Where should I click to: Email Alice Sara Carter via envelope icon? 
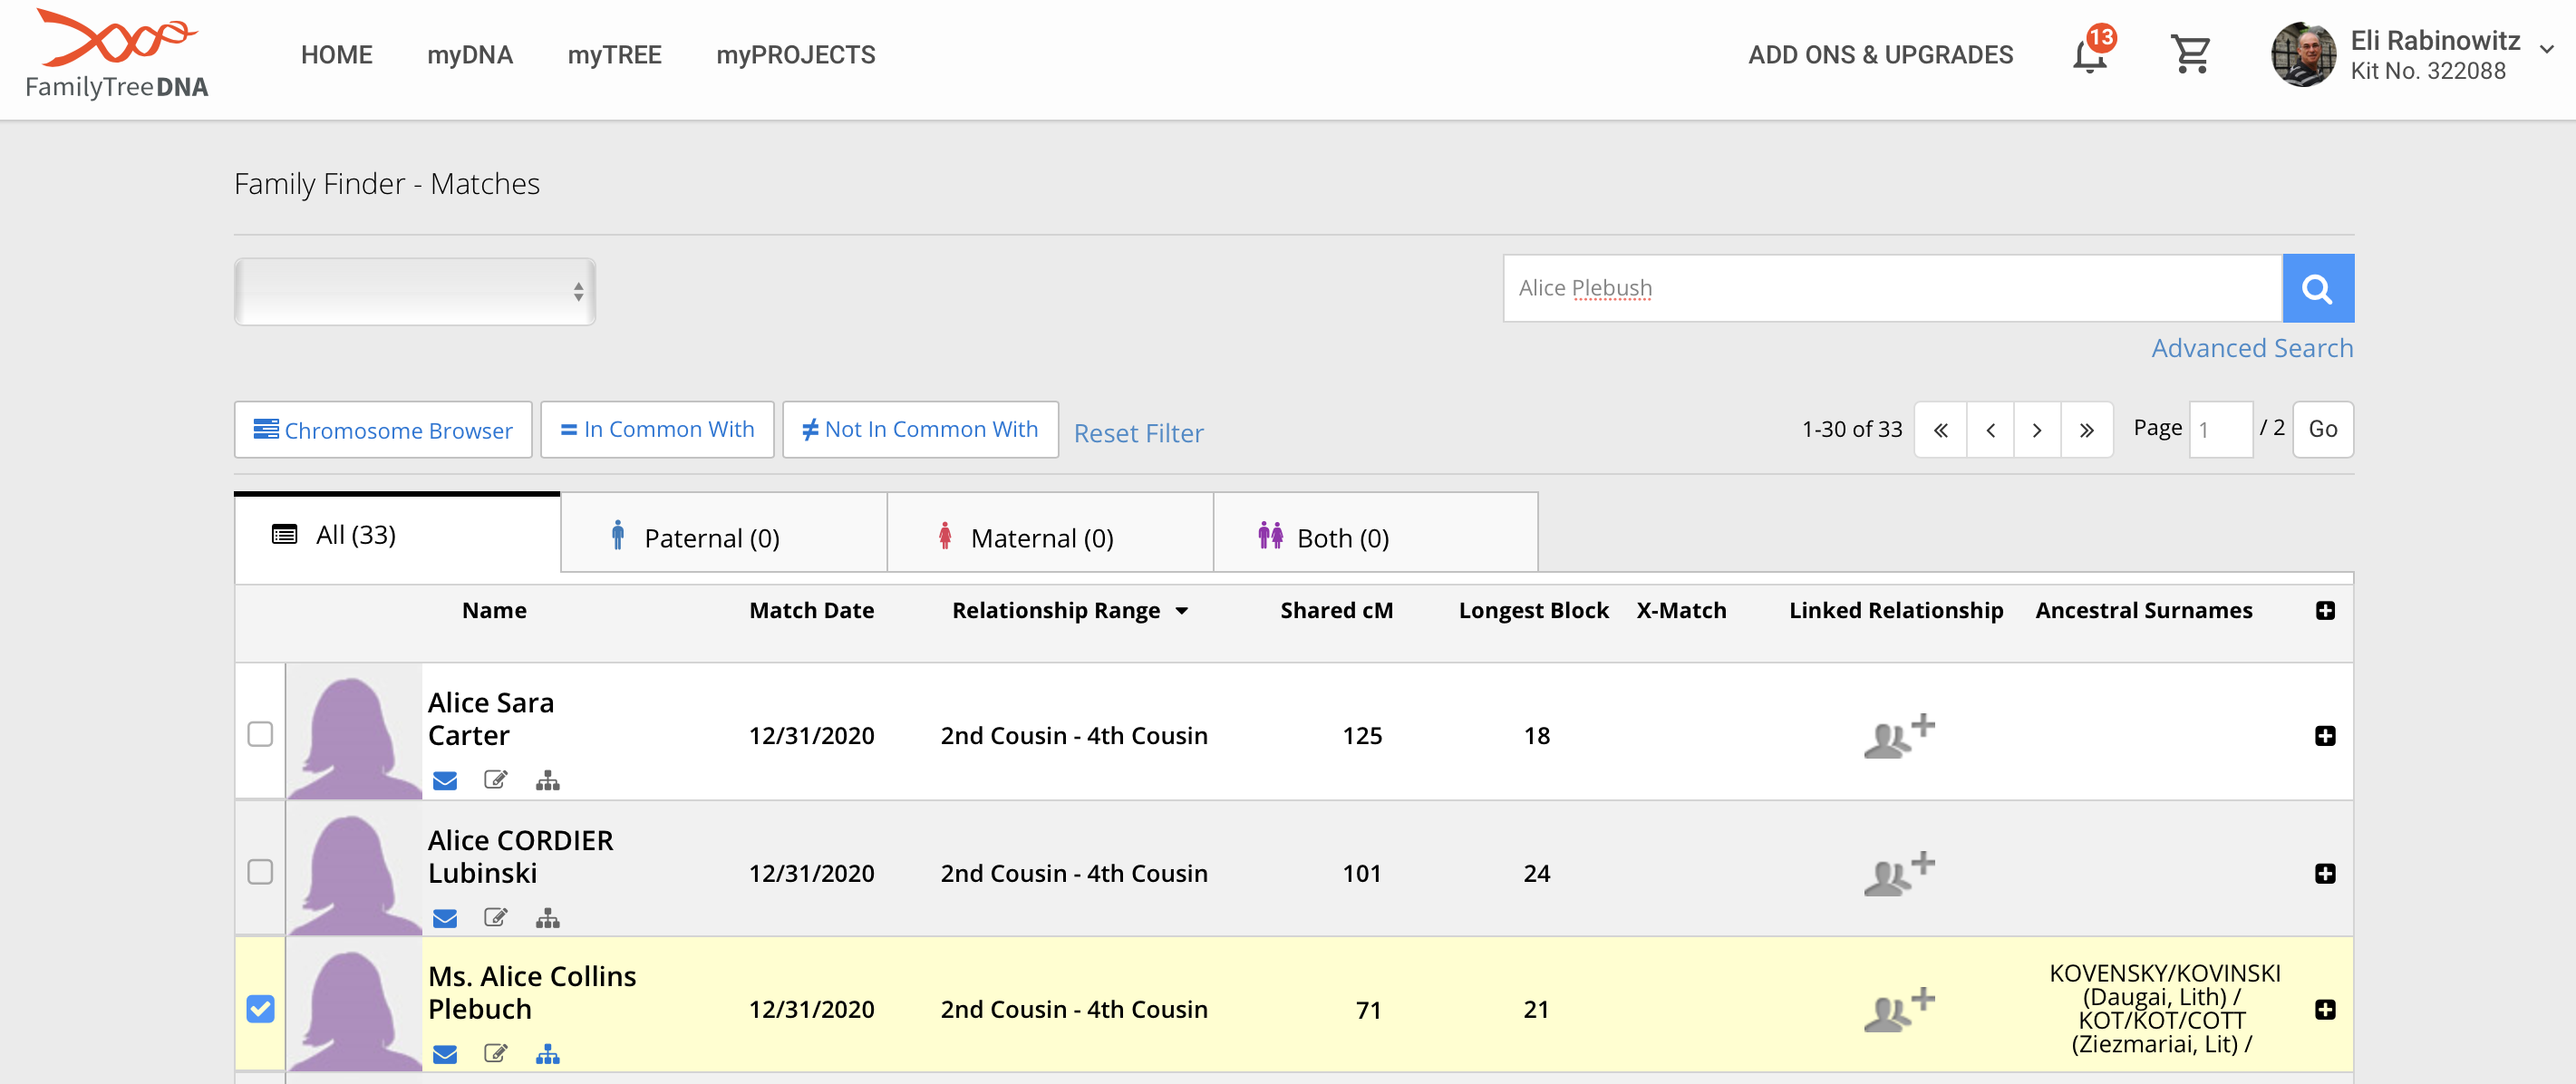445,781
